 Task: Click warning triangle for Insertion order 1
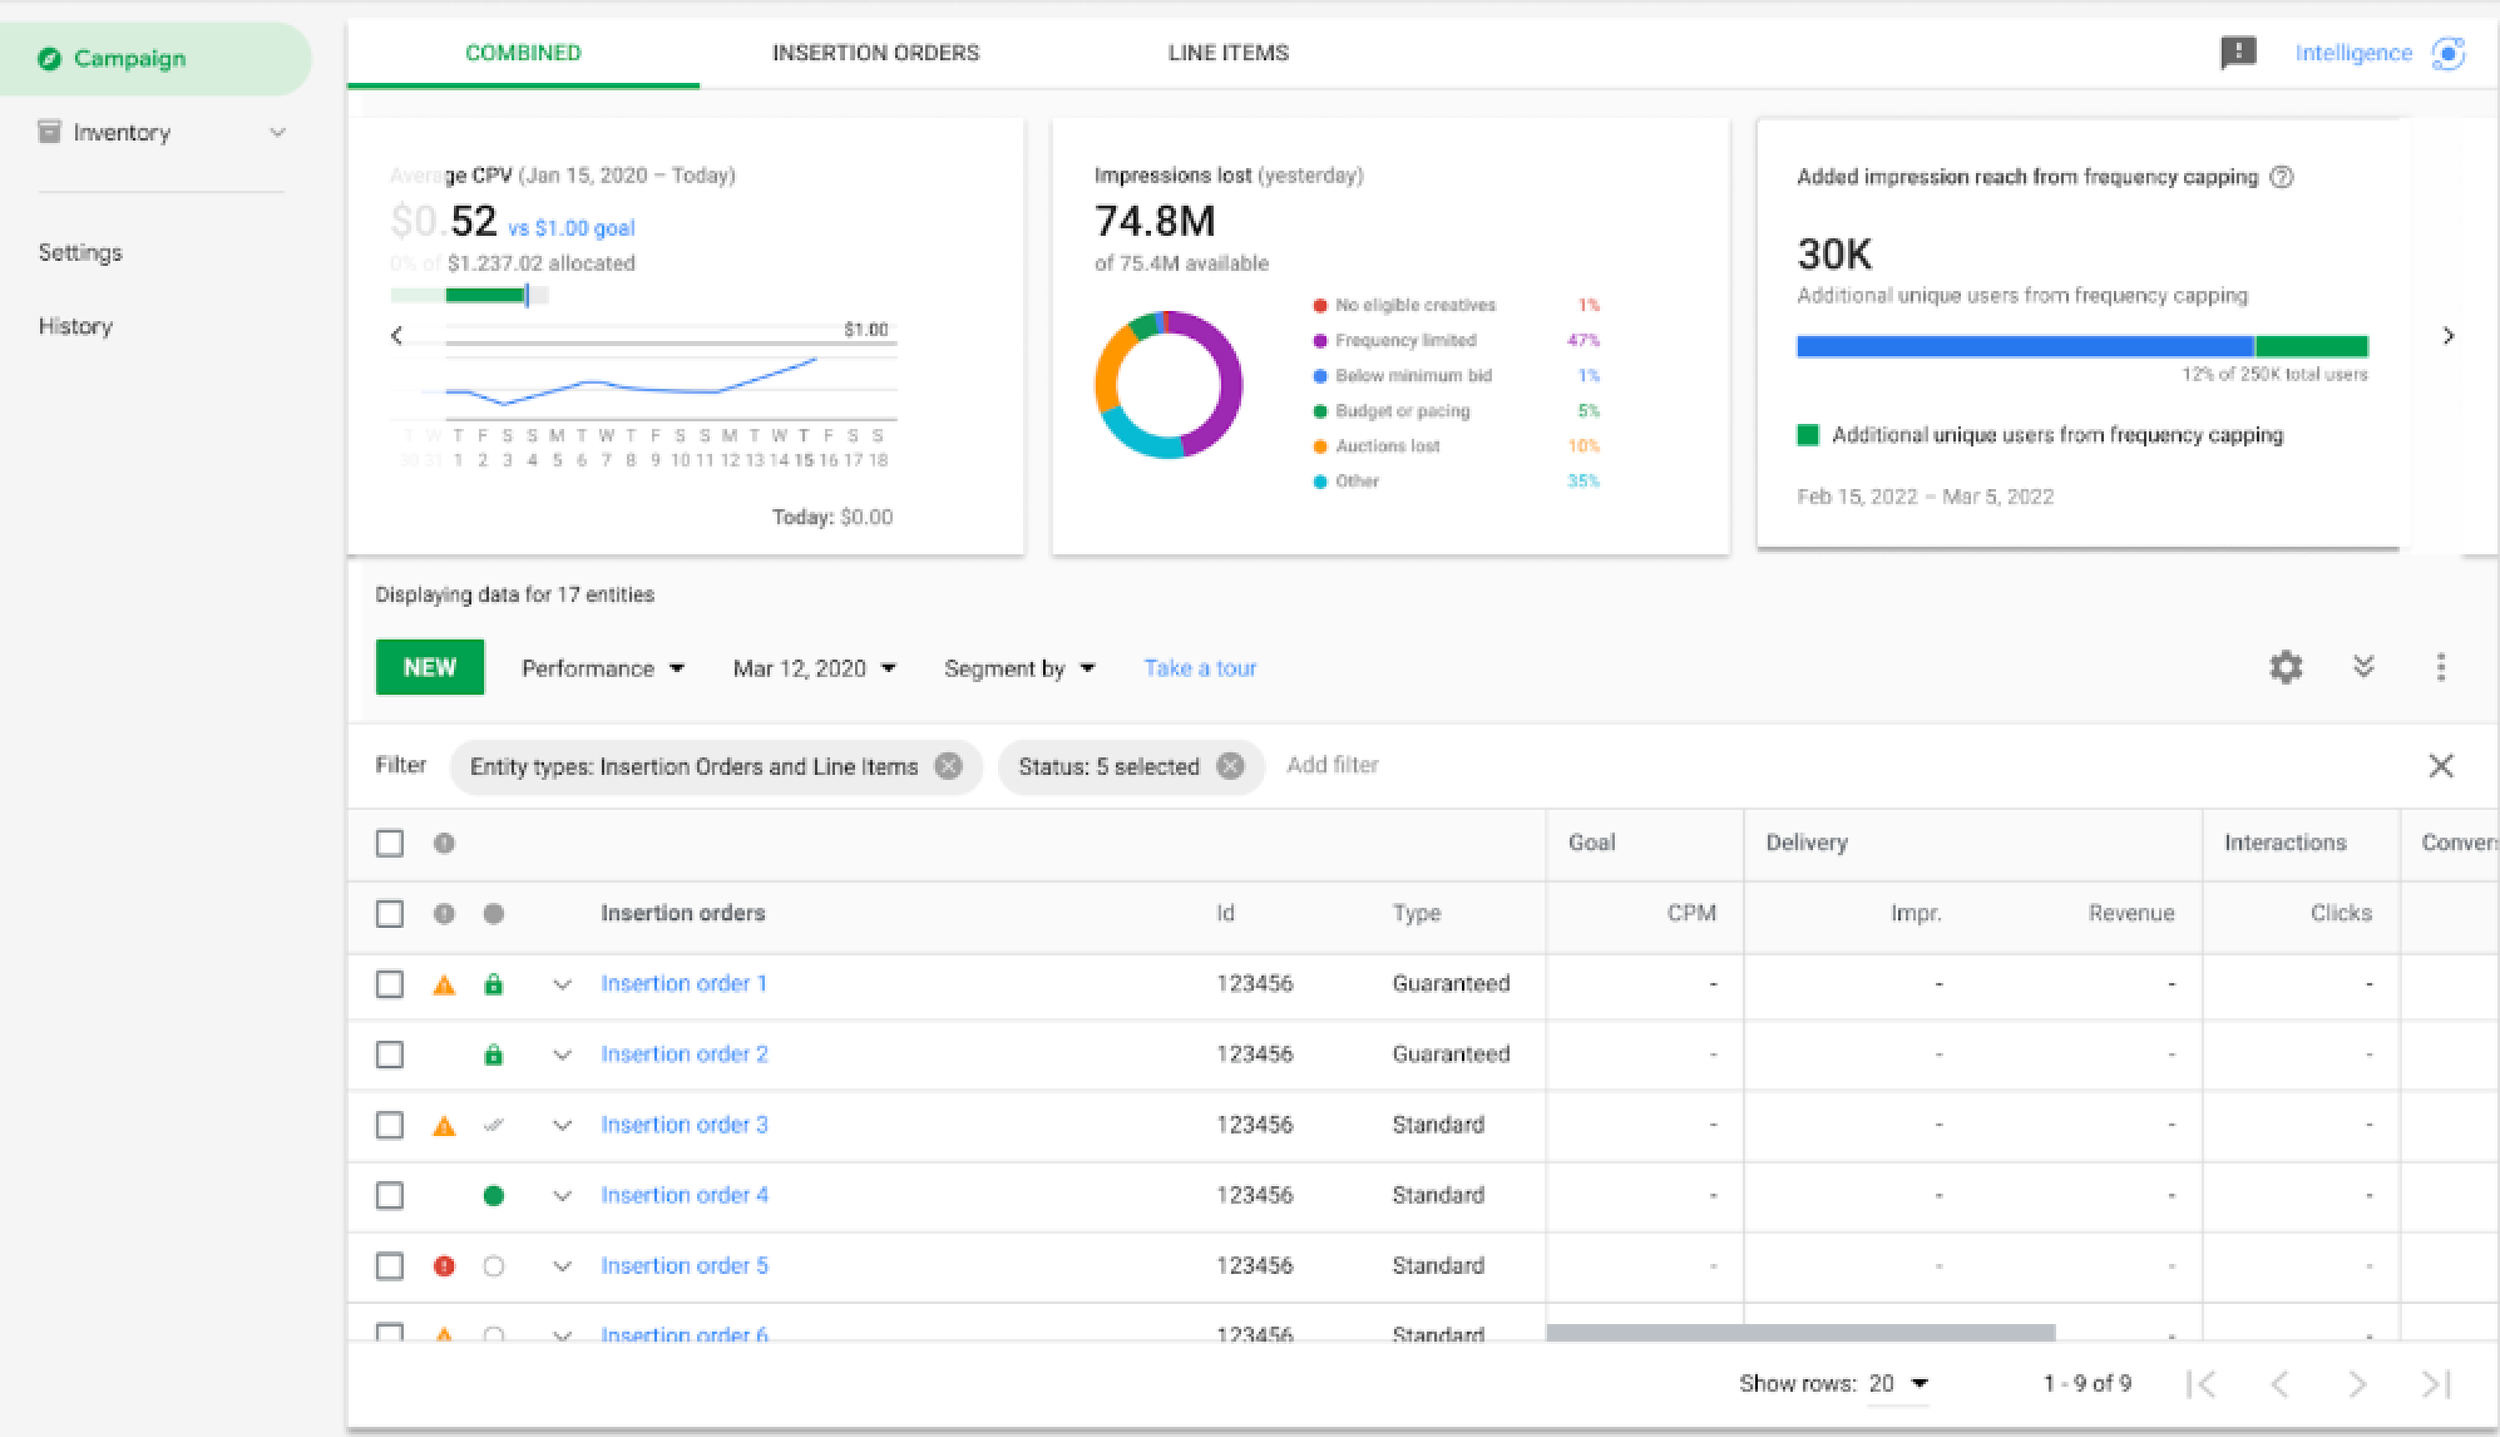coord(444,985)
